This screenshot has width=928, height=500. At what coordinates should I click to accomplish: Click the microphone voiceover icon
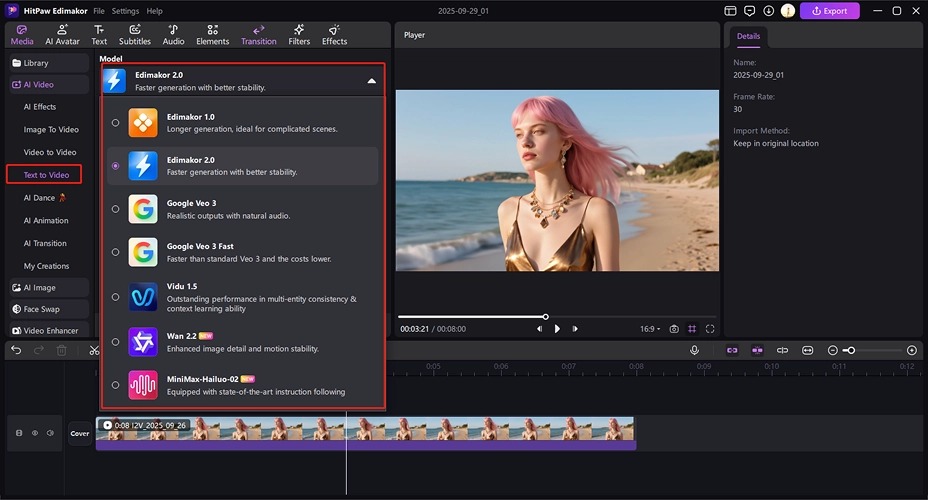694,350
